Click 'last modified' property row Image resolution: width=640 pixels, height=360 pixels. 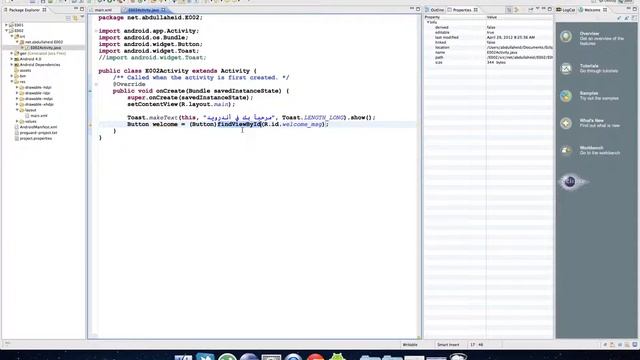point(488,38)
